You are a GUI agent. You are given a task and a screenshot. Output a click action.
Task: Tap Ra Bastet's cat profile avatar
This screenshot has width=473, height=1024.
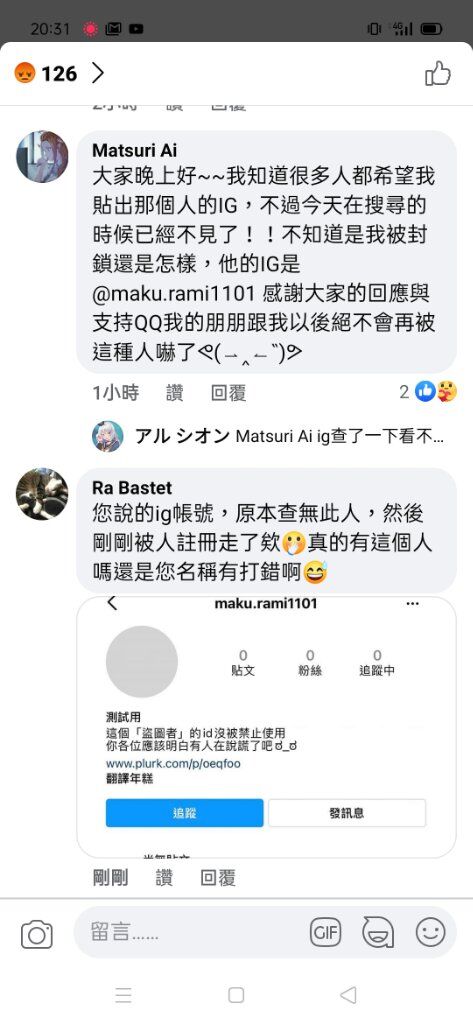pyautogui.click(x=42, y=494)
